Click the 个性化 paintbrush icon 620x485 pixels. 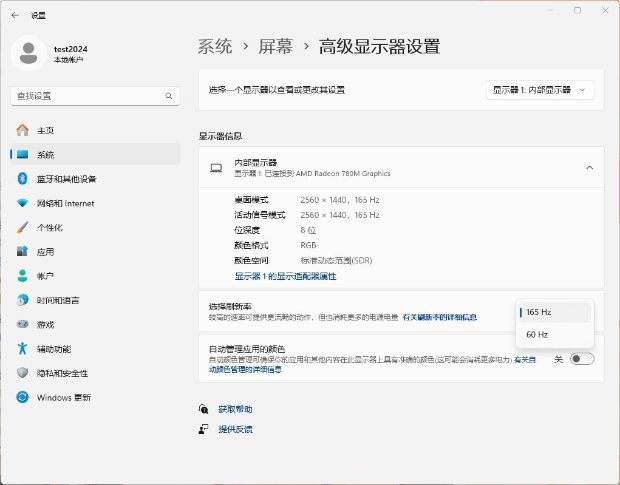coord(23,227)
